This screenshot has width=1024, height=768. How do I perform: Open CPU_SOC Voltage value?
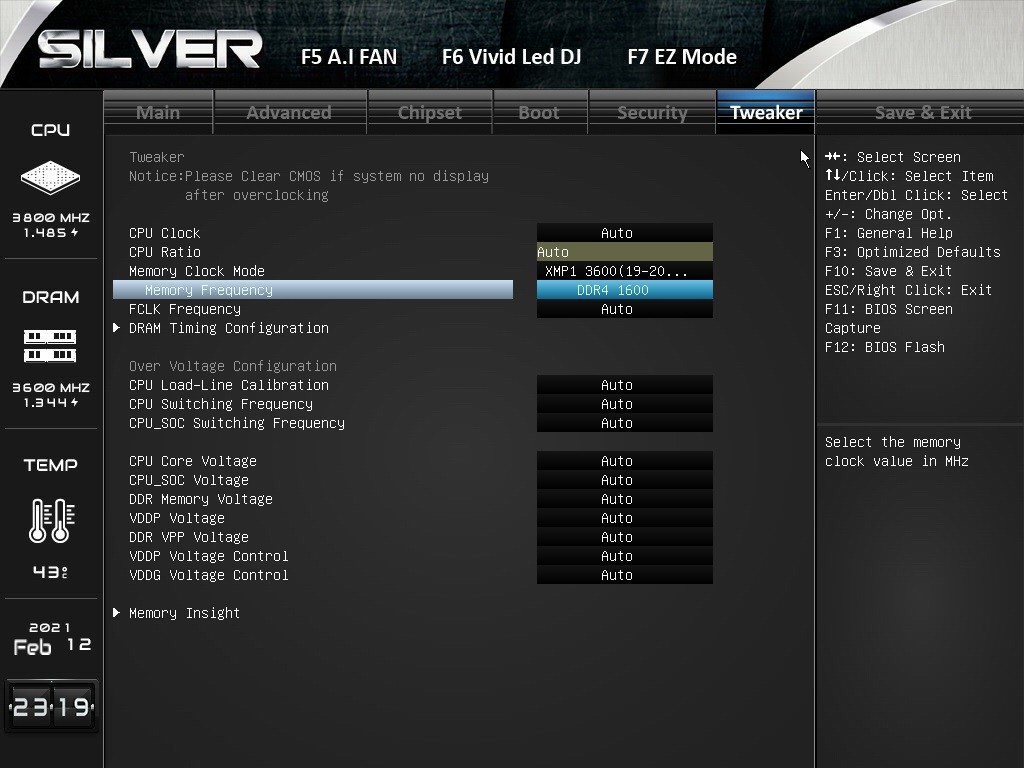point(624,480)
